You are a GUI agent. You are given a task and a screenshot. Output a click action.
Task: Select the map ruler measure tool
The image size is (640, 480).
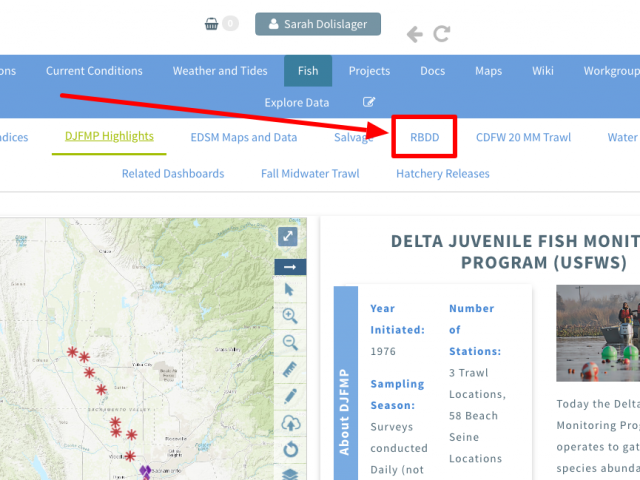pos(290,369)
